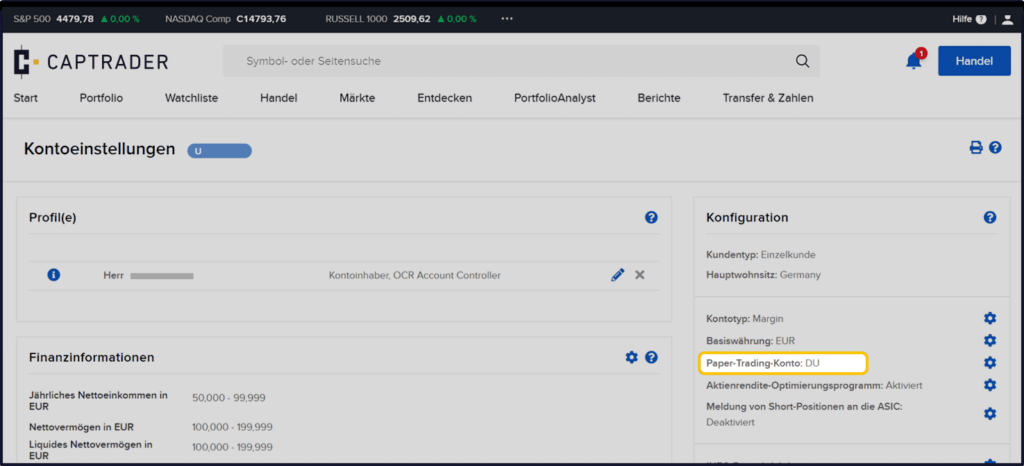1024x466 pixels.
Task: Click Kontoinhaber, OCR Account Controller text
Action: (415, 275)
